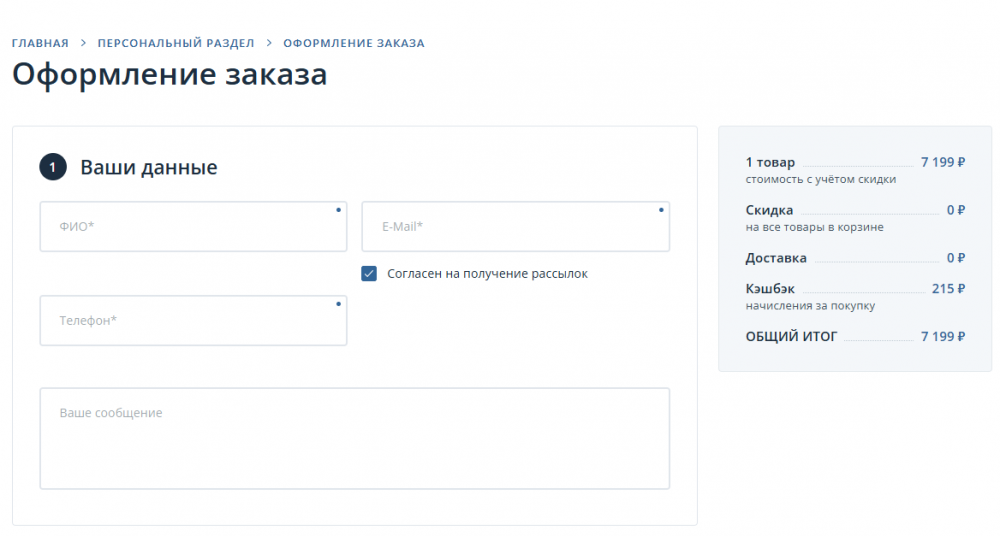Screen dimensions: 1000x536
Task: Click the Согласен на получение рассылок label
Action: pyautogui.click(x=487, y=274)
